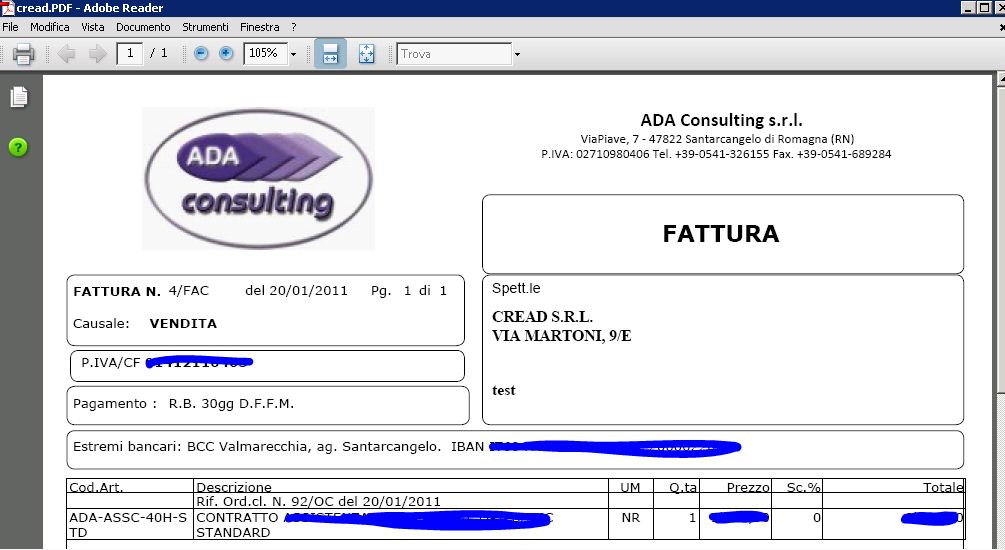Click the Totale column header
The image size is (1005, 550).
943,487
